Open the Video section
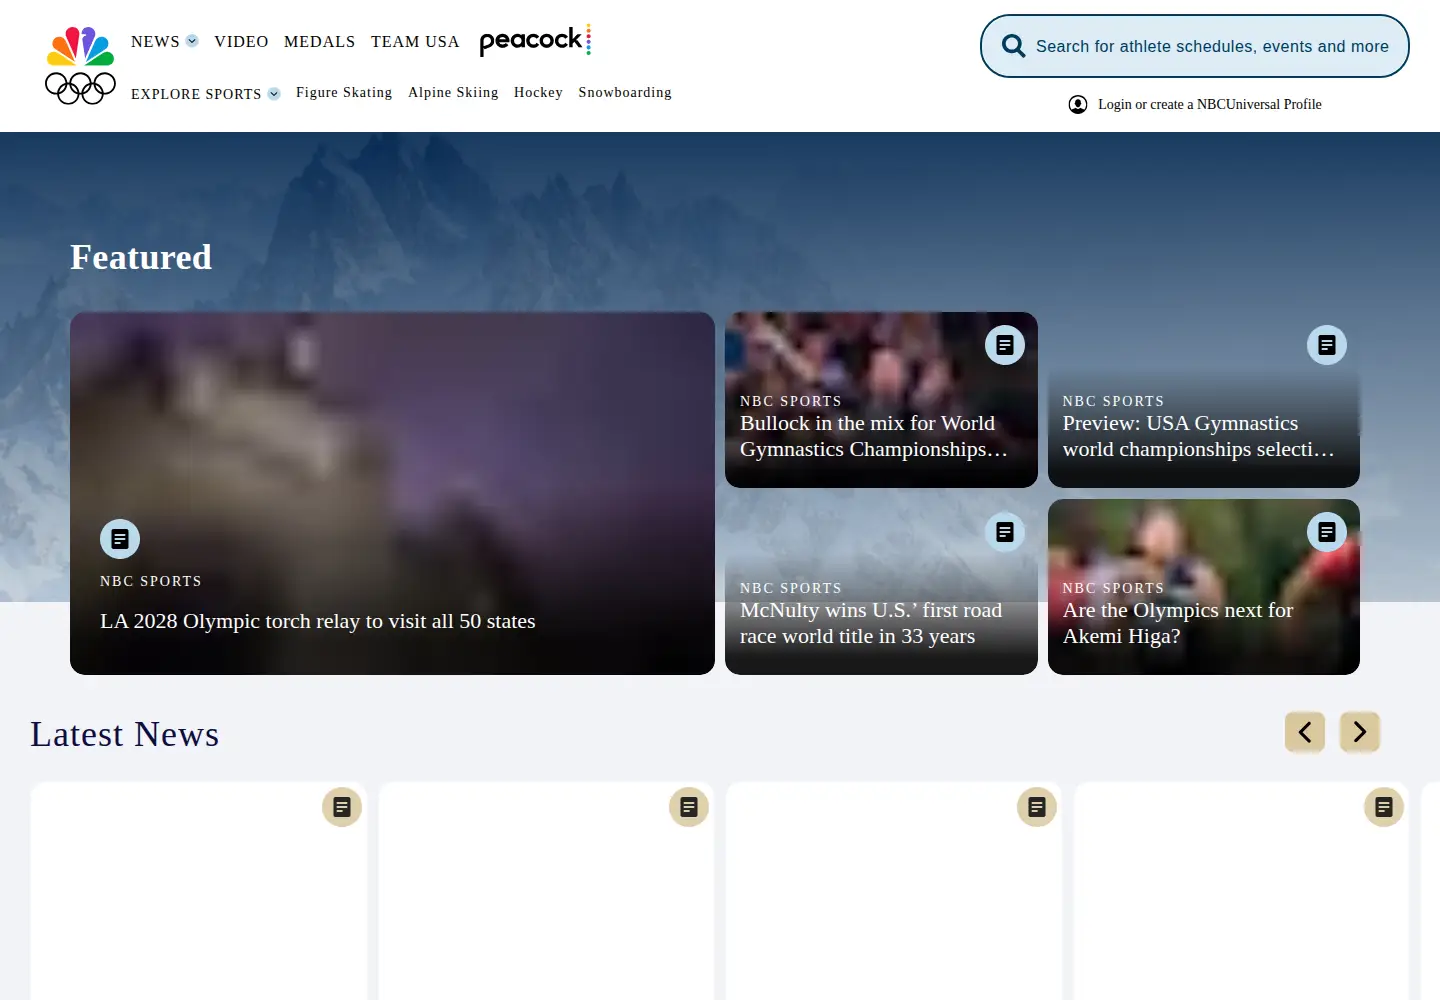Viewport: 1440px width, 1000px height. (241, 41)
